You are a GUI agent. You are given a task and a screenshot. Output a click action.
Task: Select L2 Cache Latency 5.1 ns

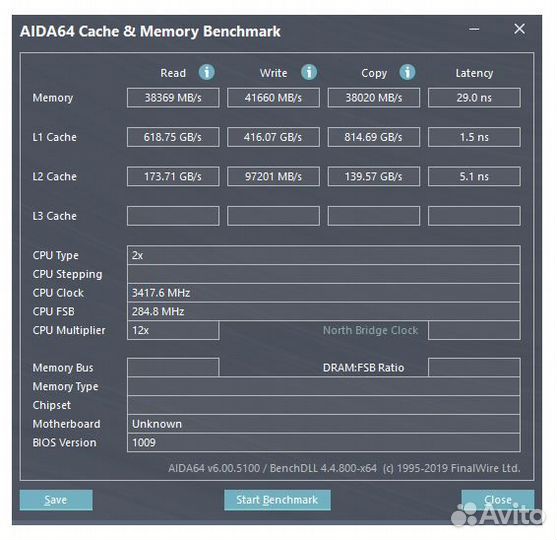tap(474, 177)
